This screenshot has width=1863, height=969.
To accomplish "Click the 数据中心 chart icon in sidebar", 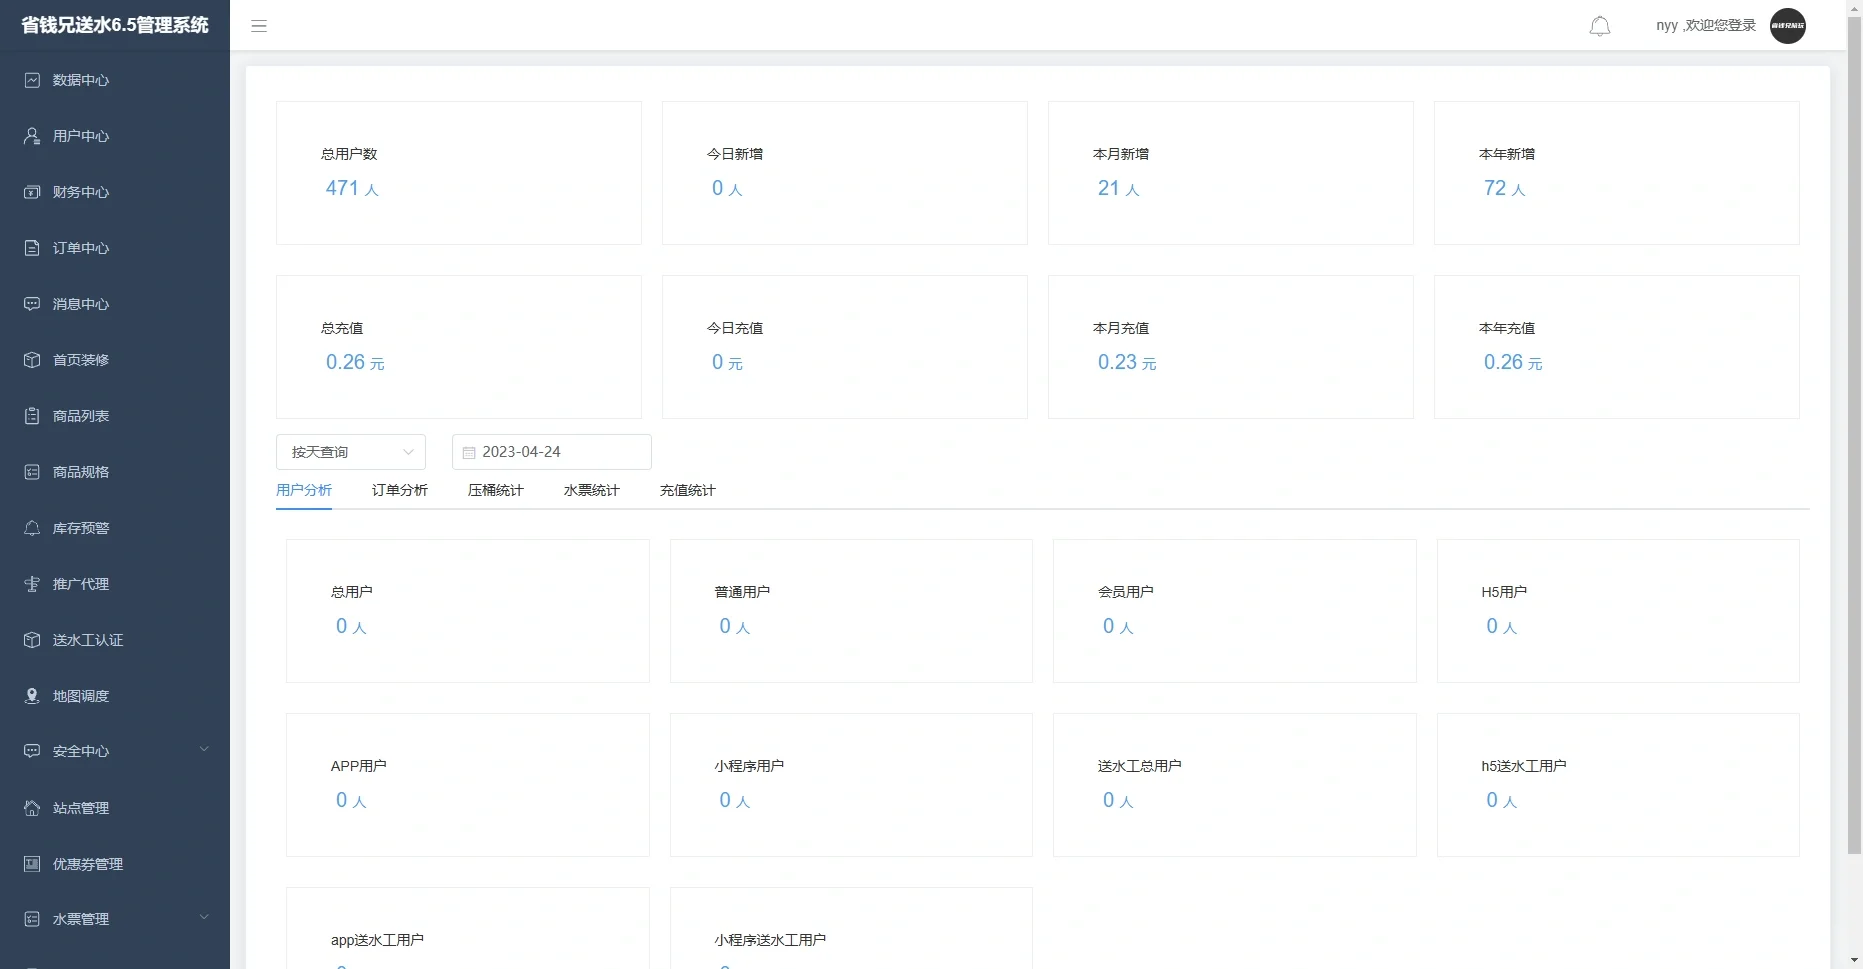I will tap(32, 80).
